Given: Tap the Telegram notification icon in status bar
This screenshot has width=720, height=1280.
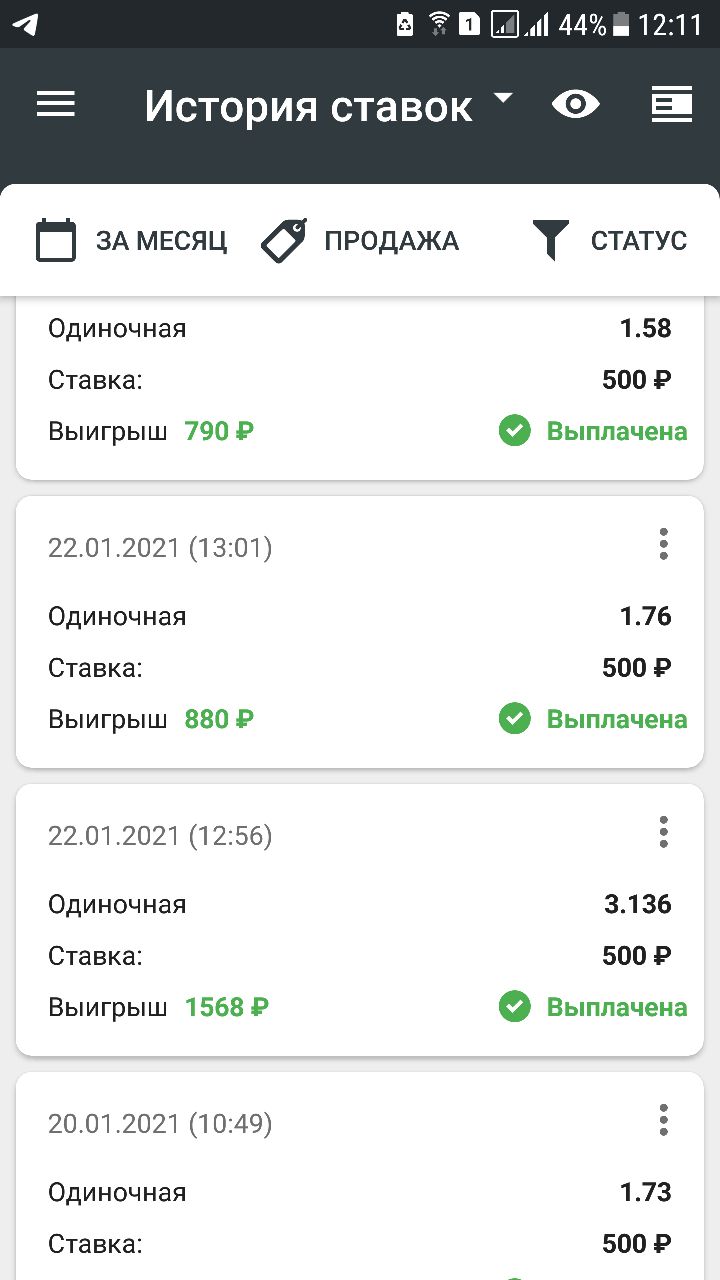Looking at the screenshot, I should click(25, 24).
